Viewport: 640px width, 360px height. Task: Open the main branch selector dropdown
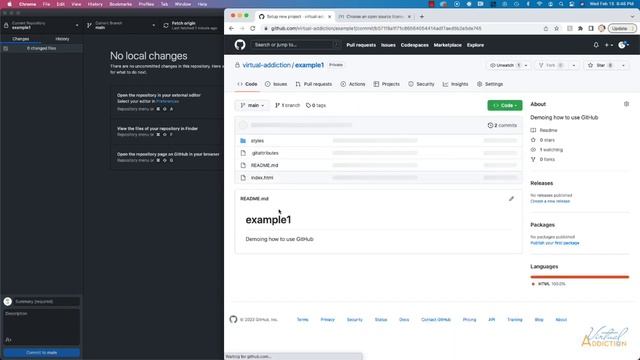[x=252, y=105]
